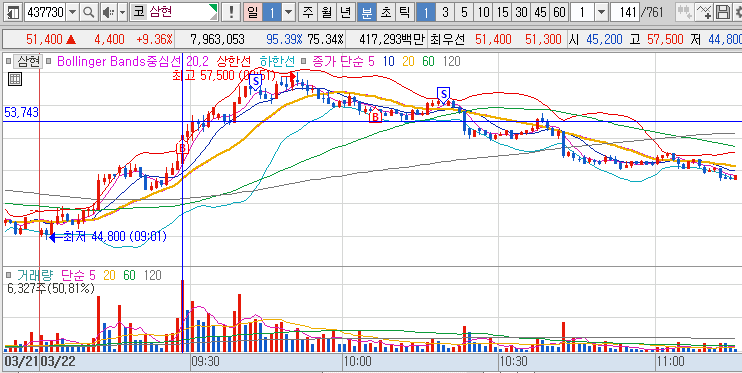Select the 월 monthly chart button

pos(326,12)
